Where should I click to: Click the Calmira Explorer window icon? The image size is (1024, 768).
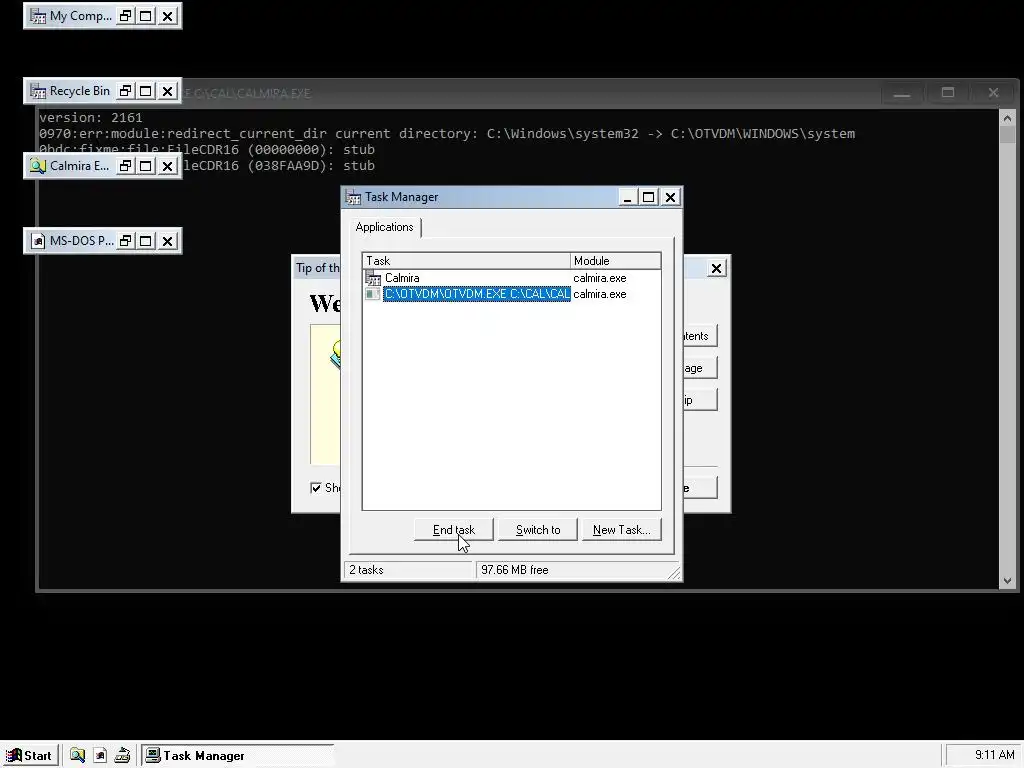(39, 167)
